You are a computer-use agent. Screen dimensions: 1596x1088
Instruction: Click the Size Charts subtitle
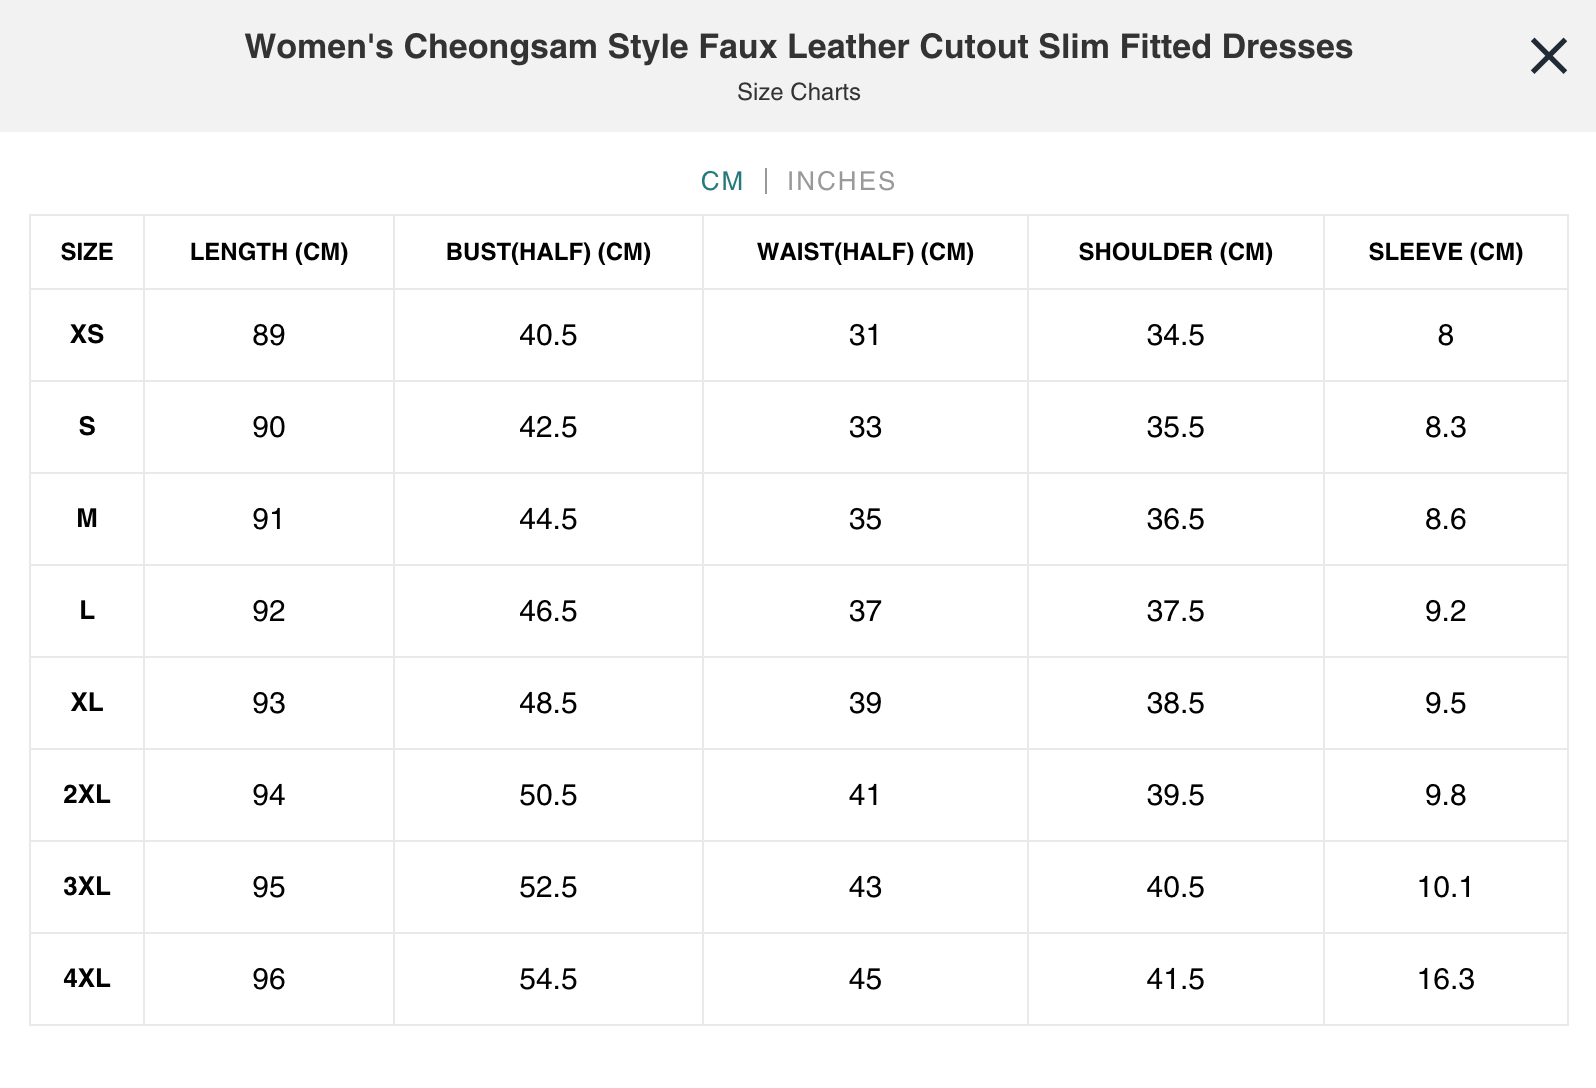click(798, 92)
